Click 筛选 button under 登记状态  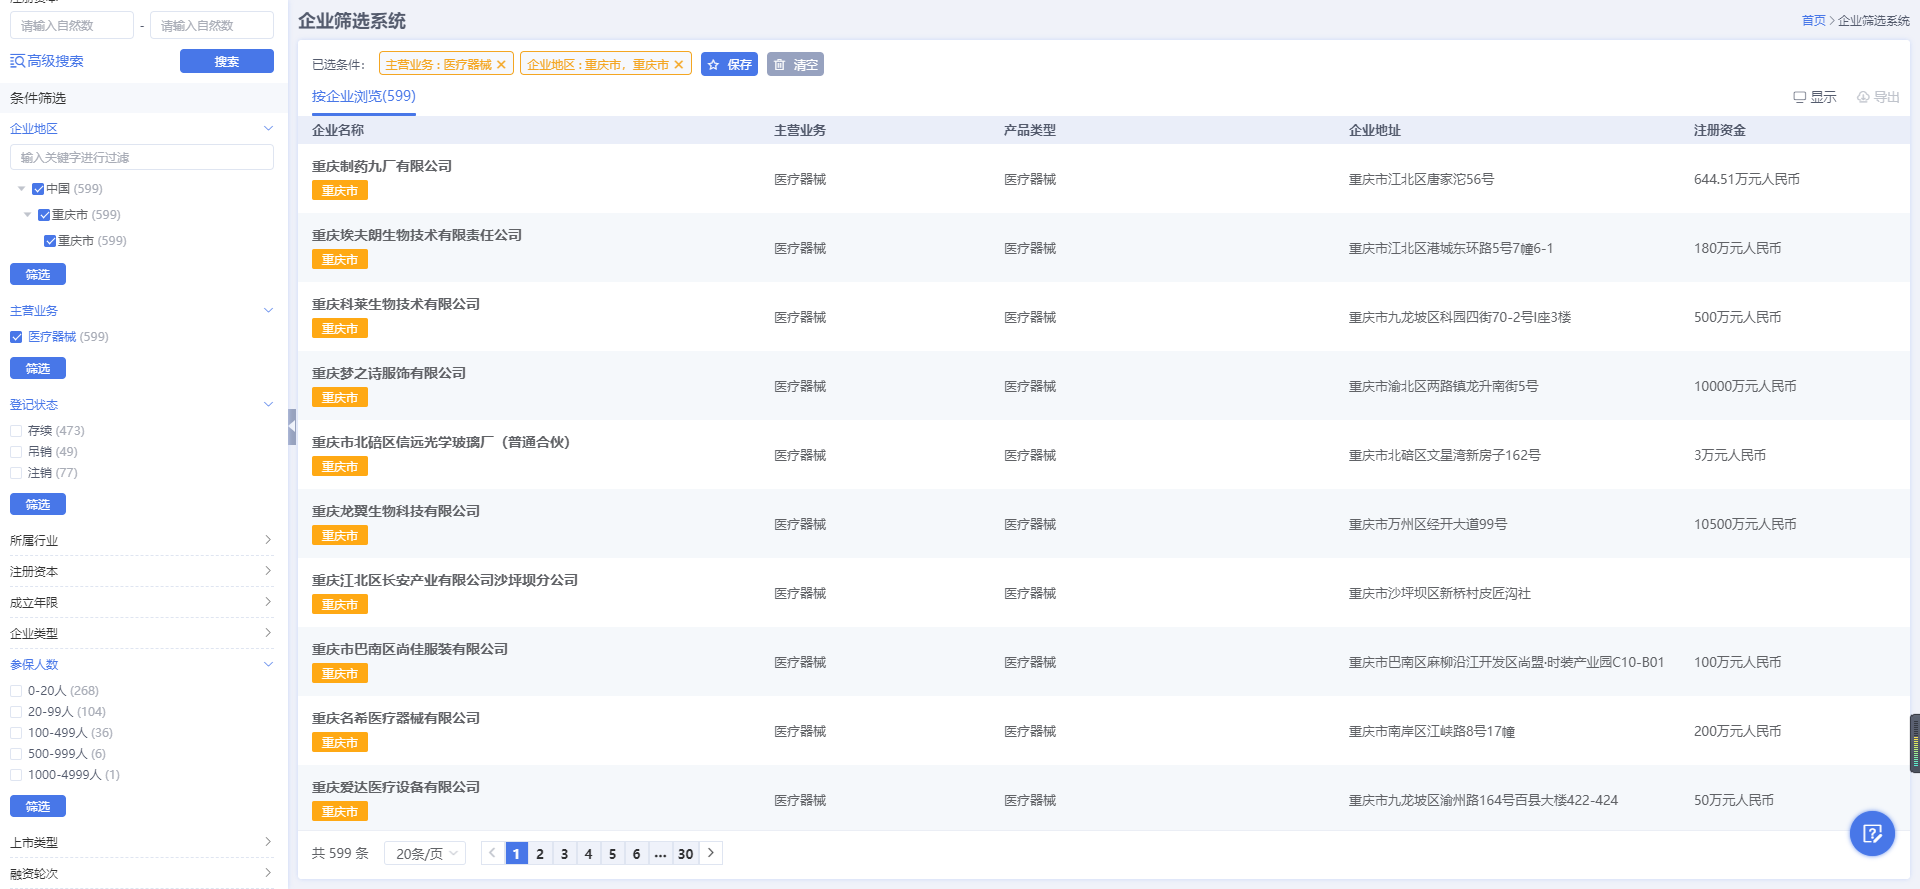click(38, 504)
